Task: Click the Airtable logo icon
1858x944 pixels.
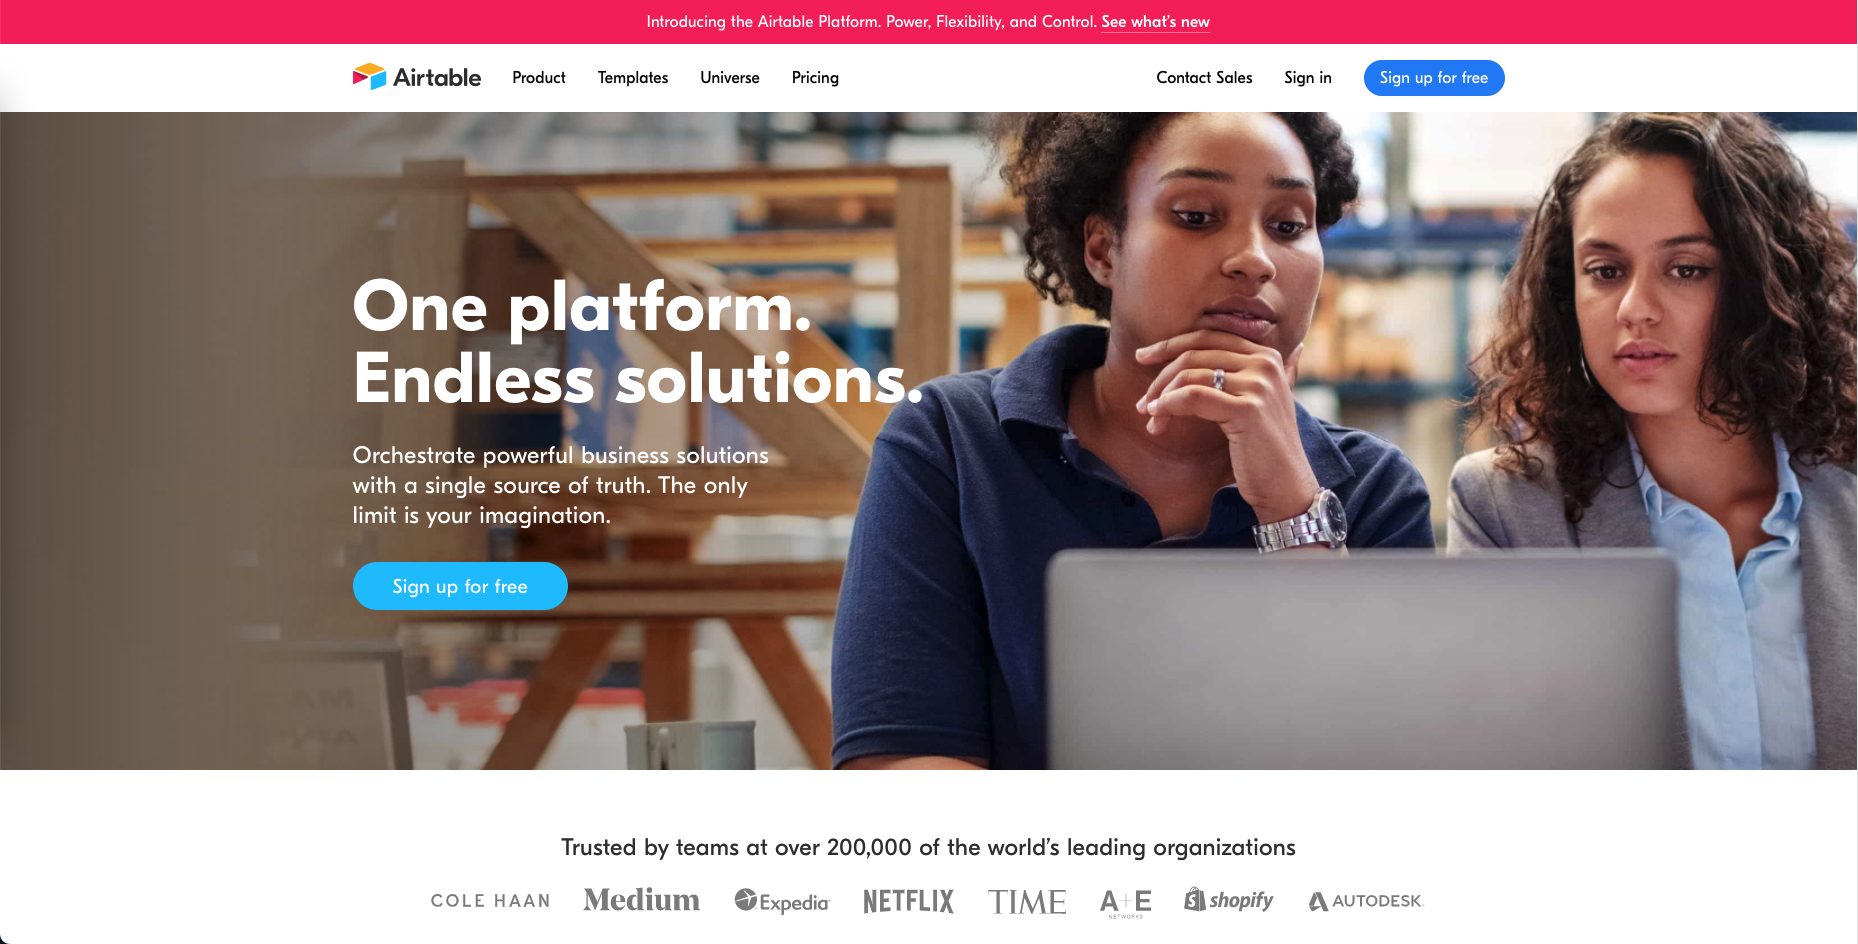Action: (x=369, y=77)
